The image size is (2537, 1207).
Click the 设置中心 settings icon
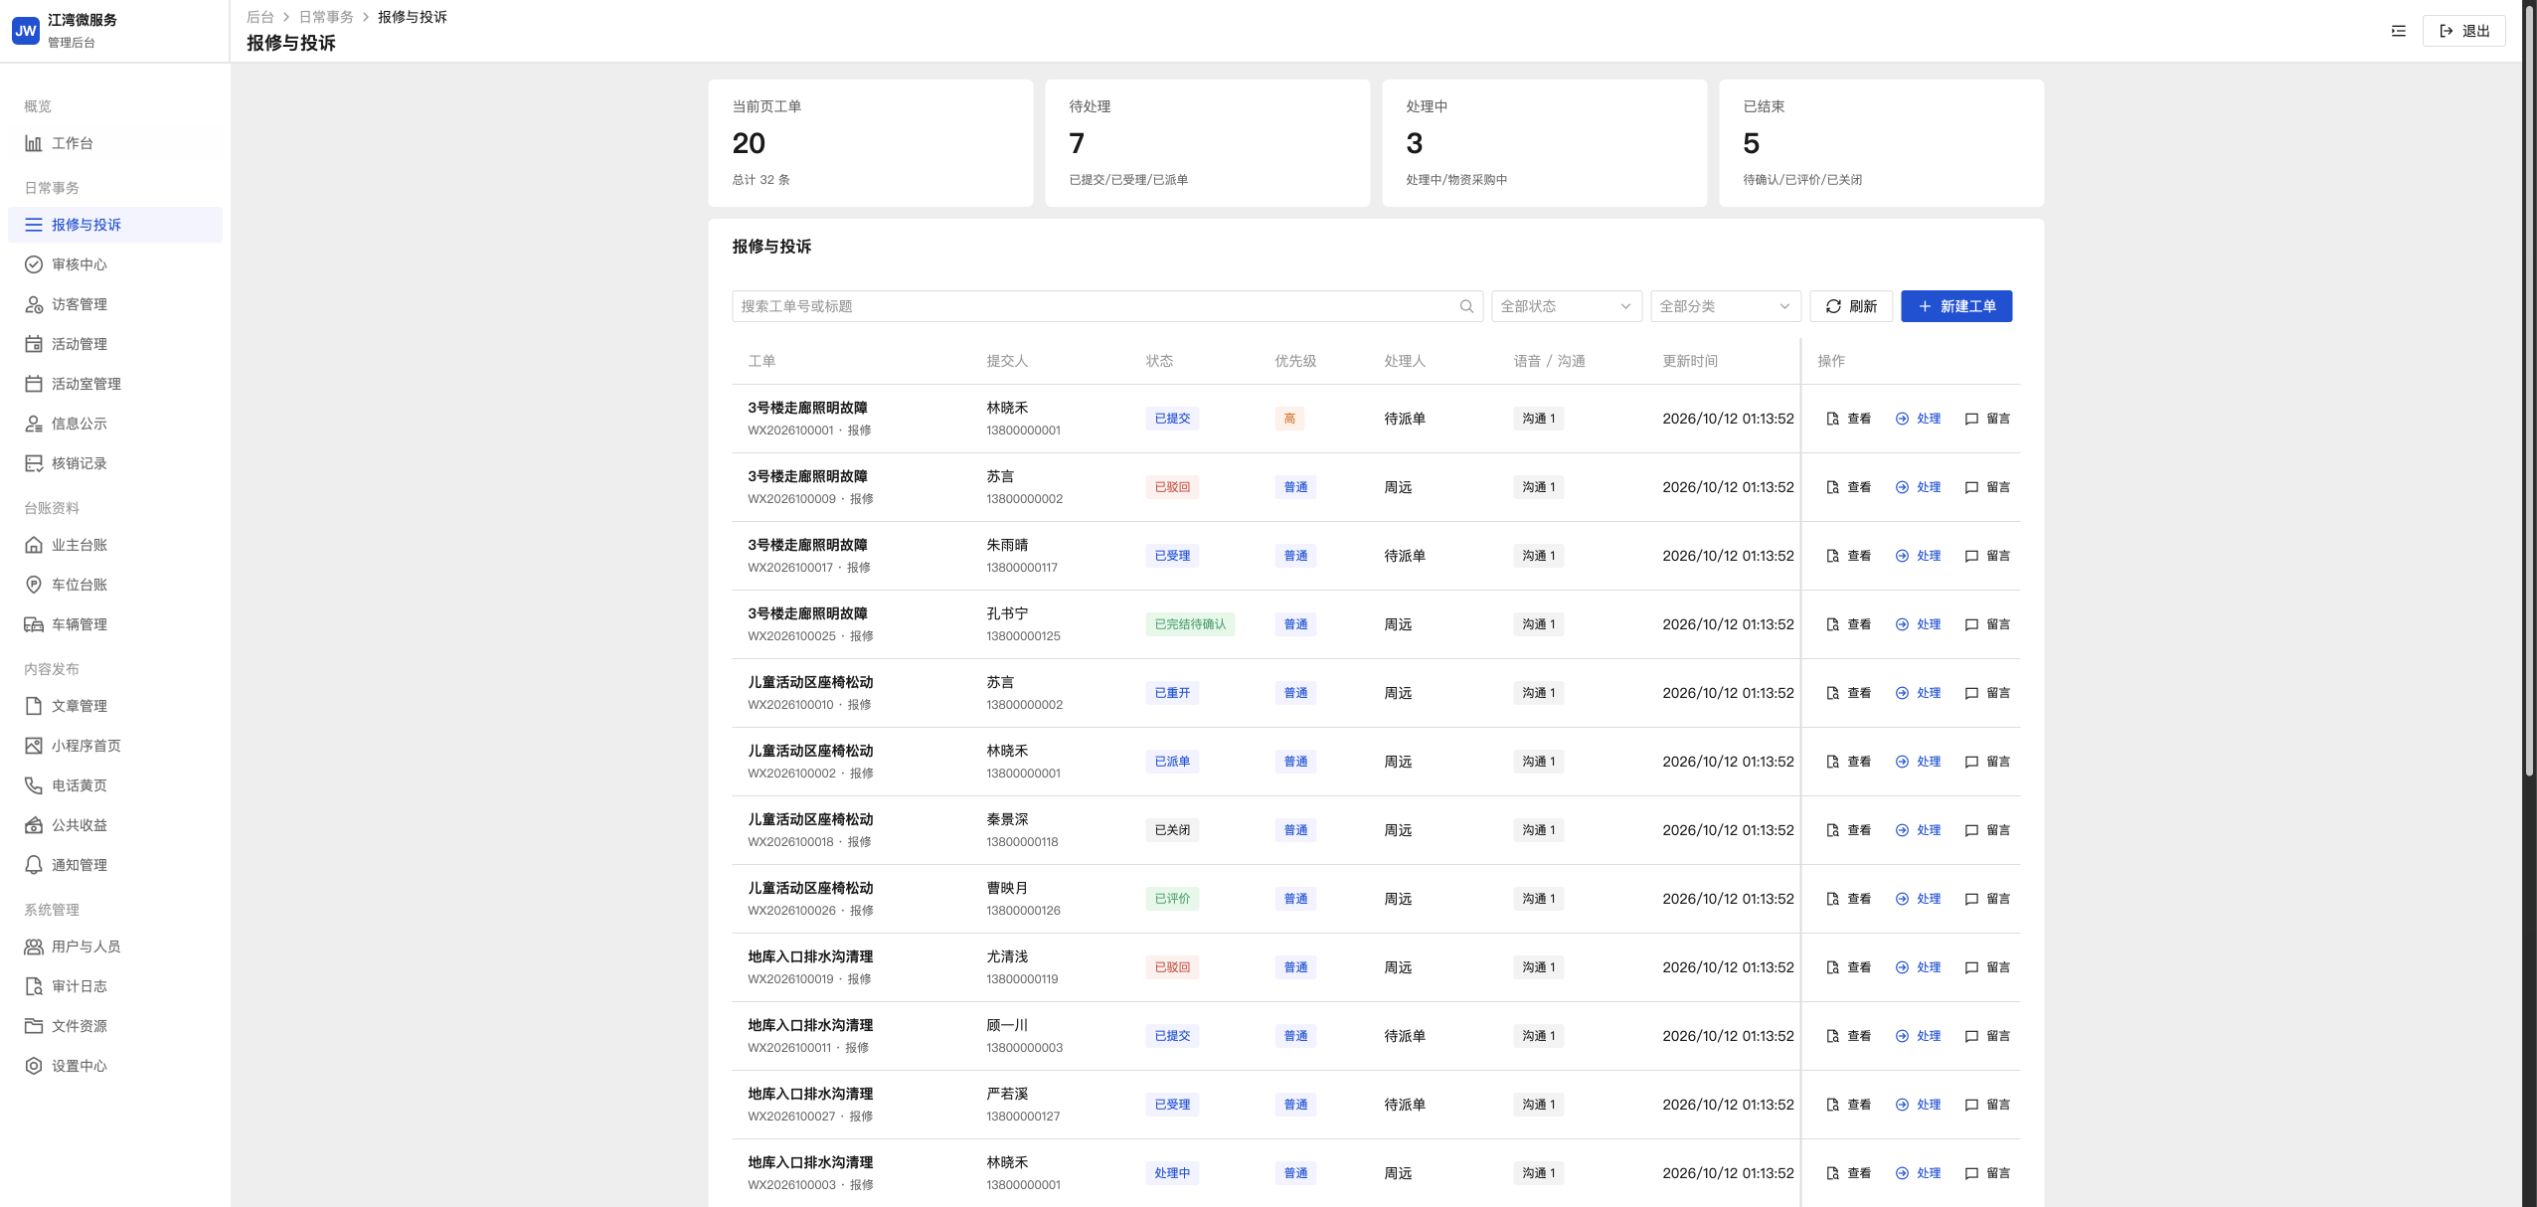tap(34, 1066)
